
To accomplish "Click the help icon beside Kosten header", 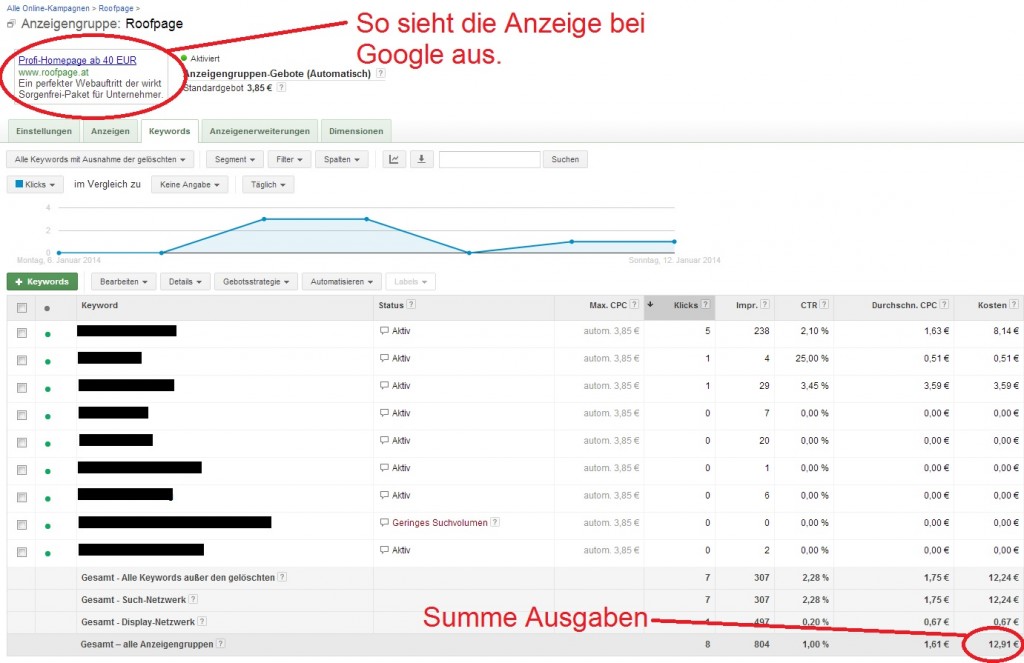I will (x=1014, y=305).
